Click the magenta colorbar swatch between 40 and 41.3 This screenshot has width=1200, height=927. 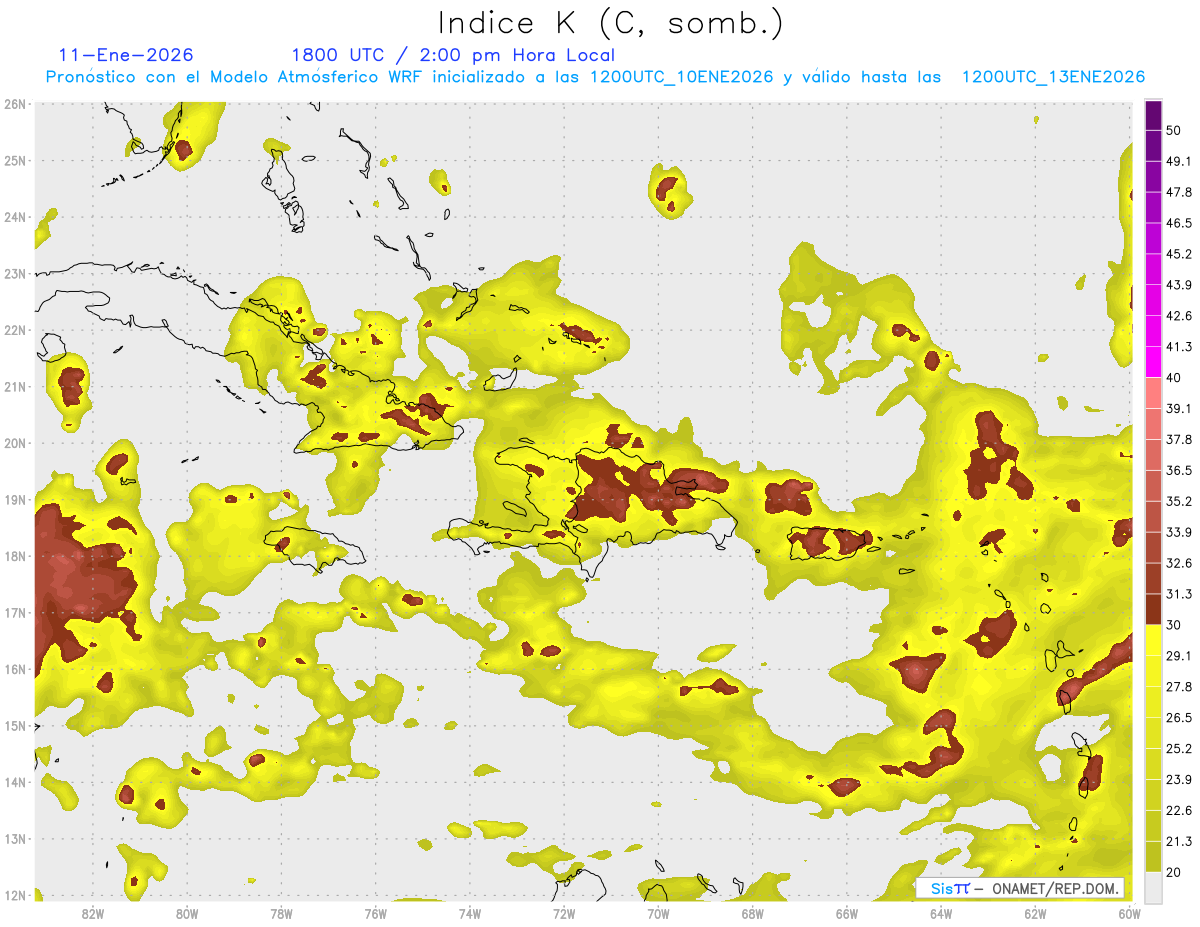(x=1153, y=362)
